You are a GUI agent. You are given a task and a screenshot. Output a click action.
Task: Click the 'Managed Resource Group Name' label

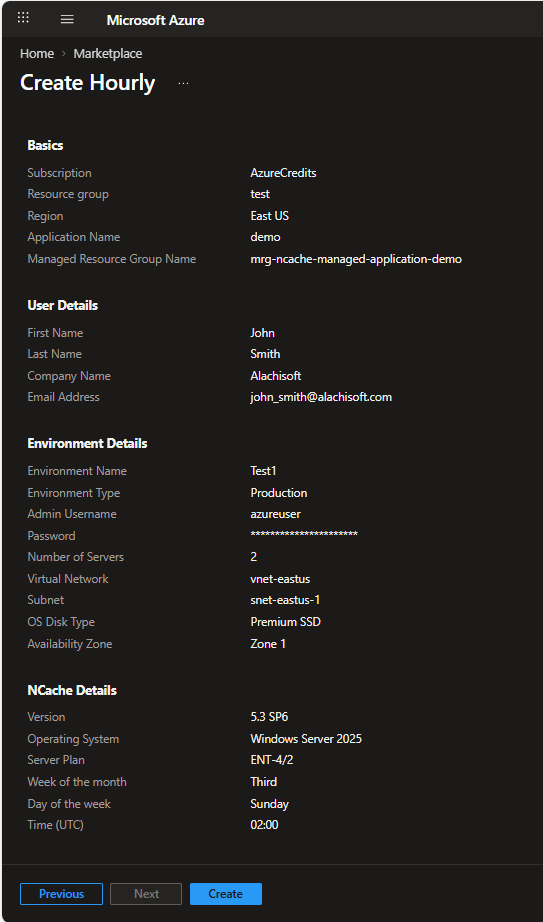coord(112,259)
